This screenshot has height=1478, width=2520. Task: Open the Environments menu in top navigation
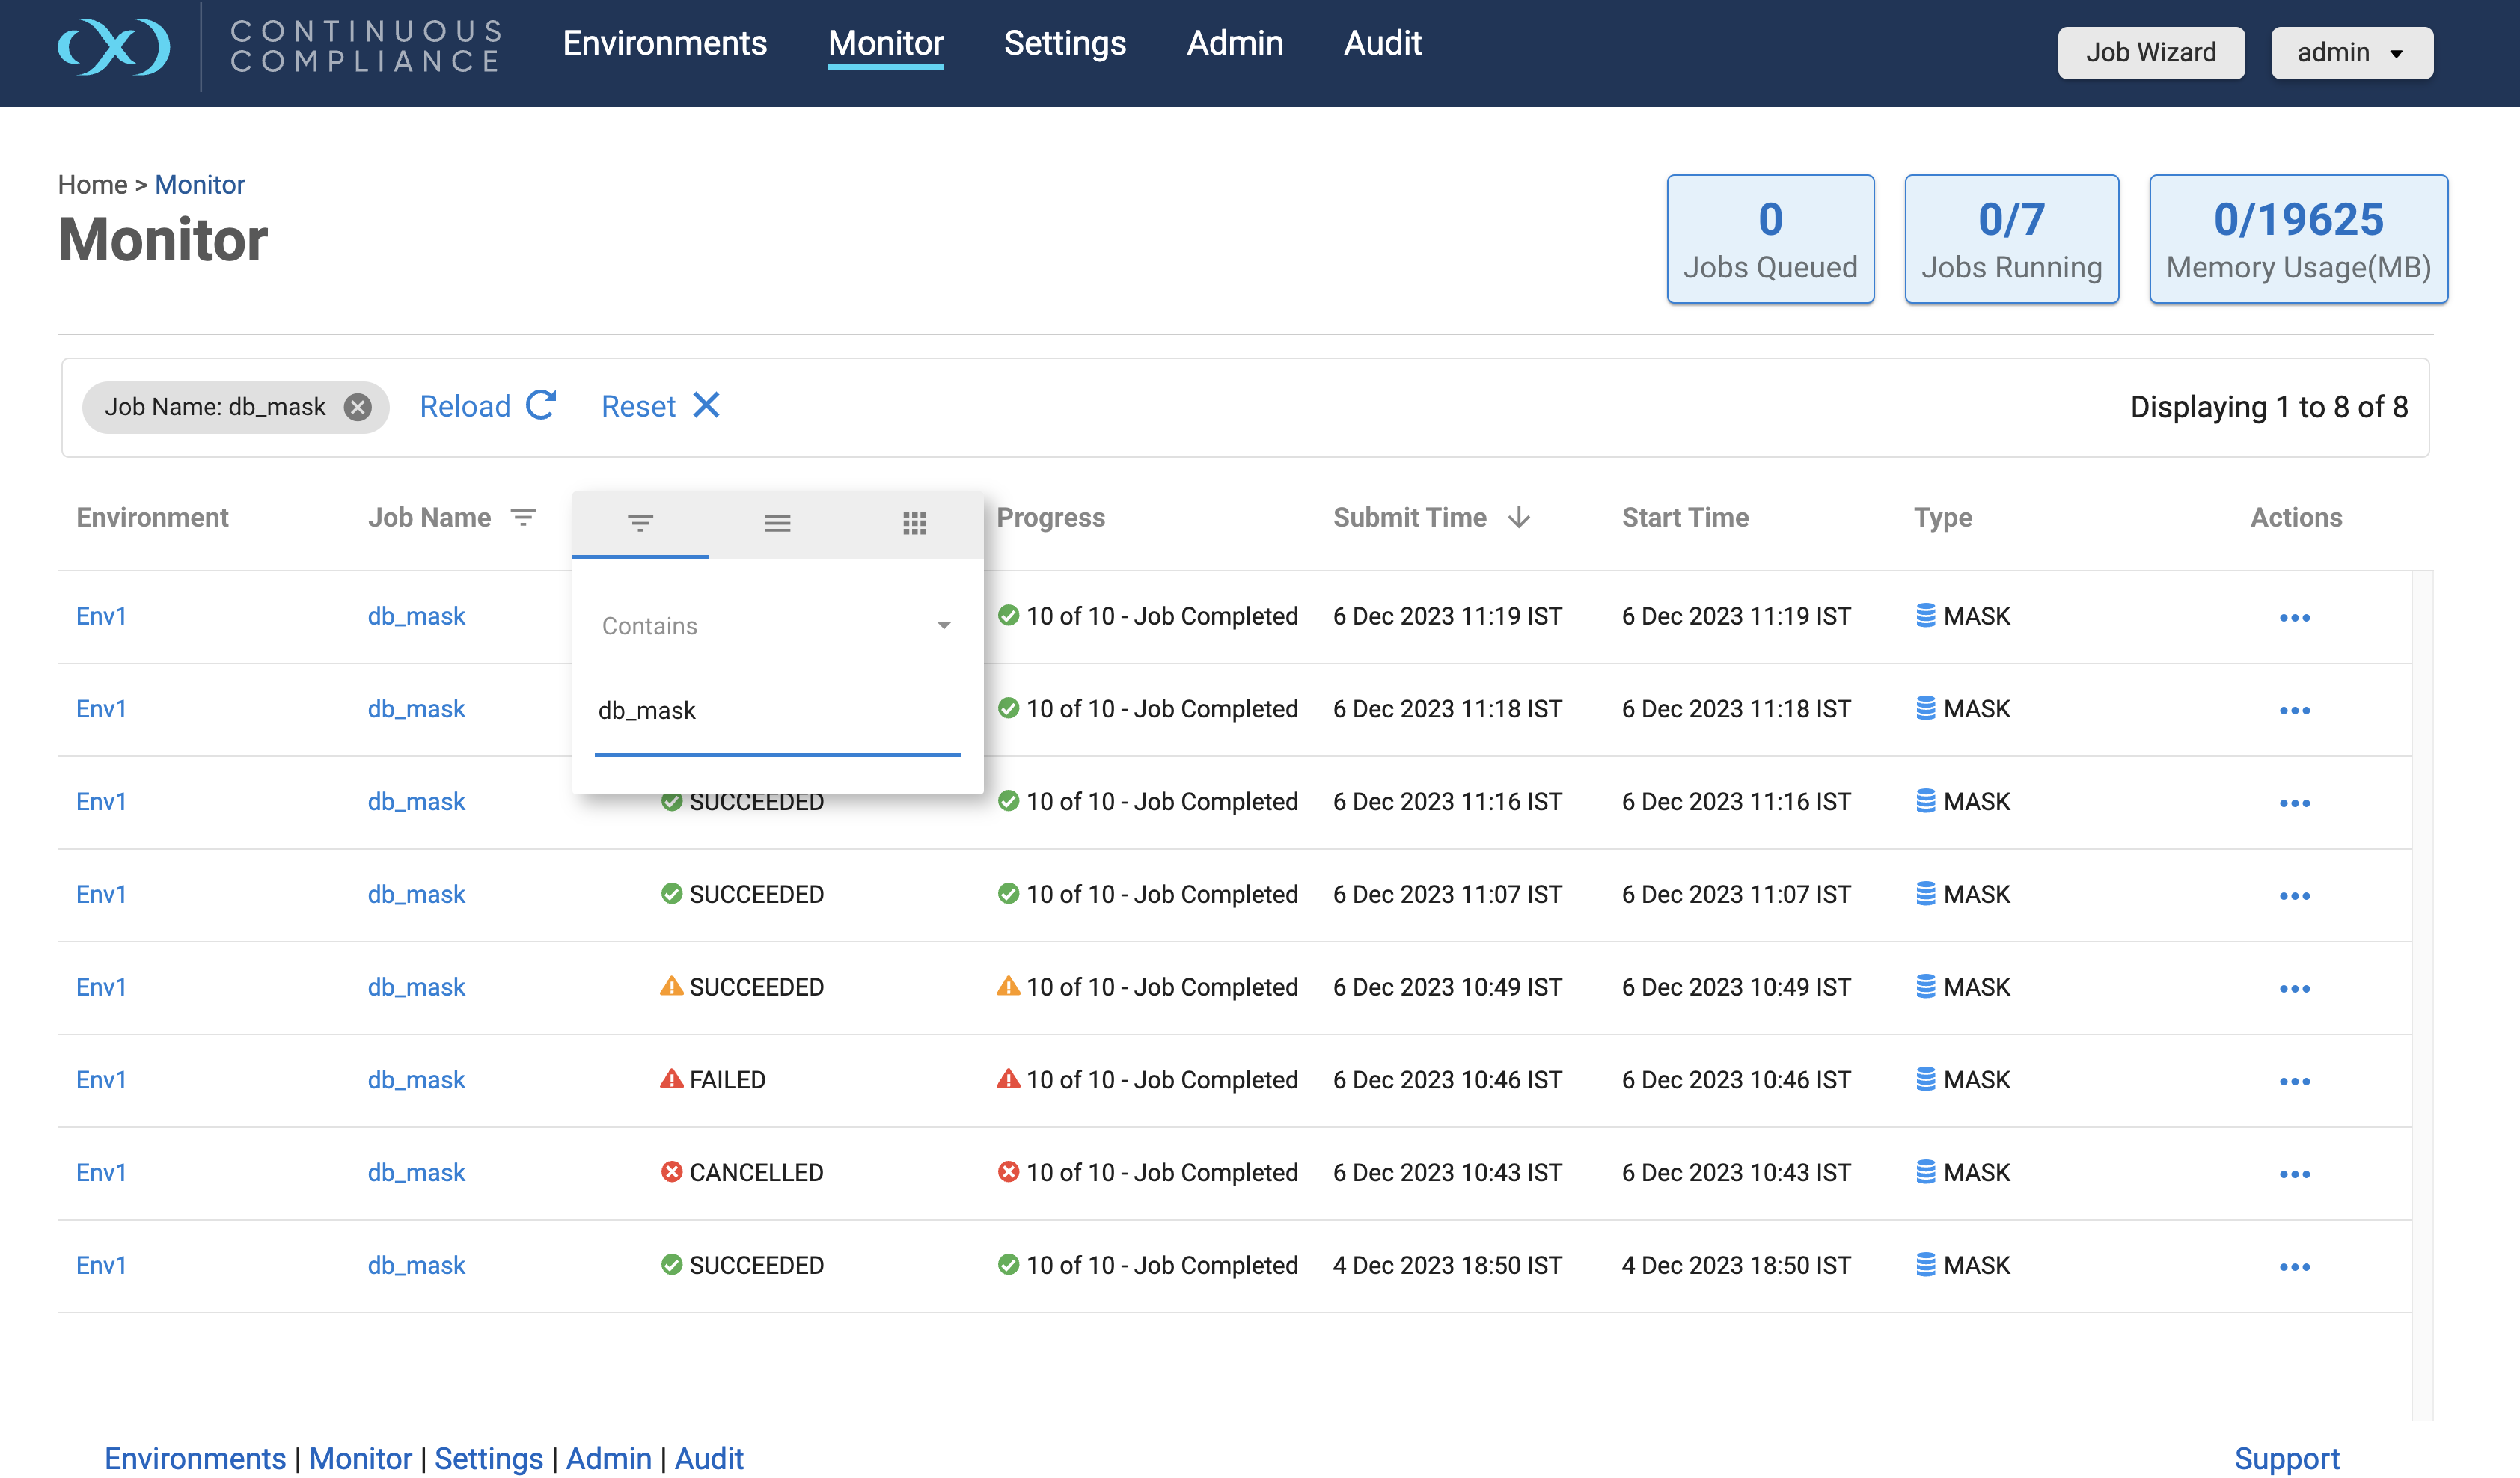click(x=664, y=43)
